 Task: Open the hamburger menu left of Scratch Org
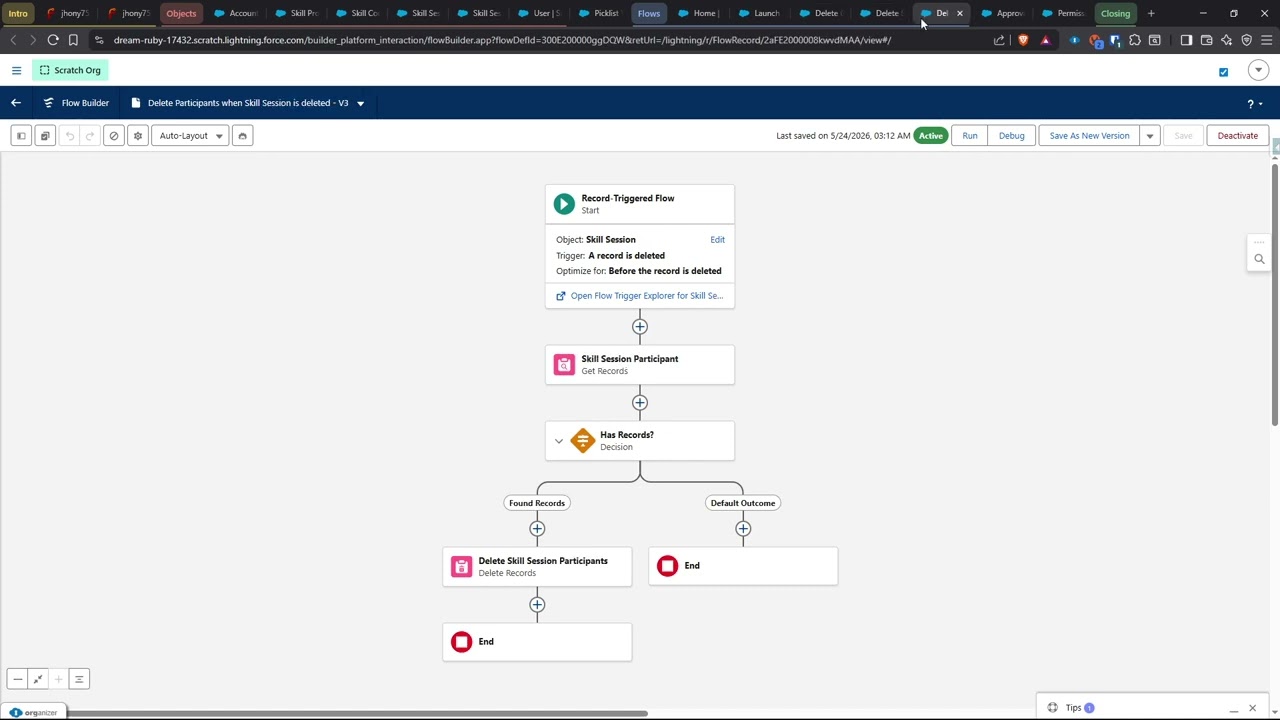pyautogui.click(x=16, y=70)
